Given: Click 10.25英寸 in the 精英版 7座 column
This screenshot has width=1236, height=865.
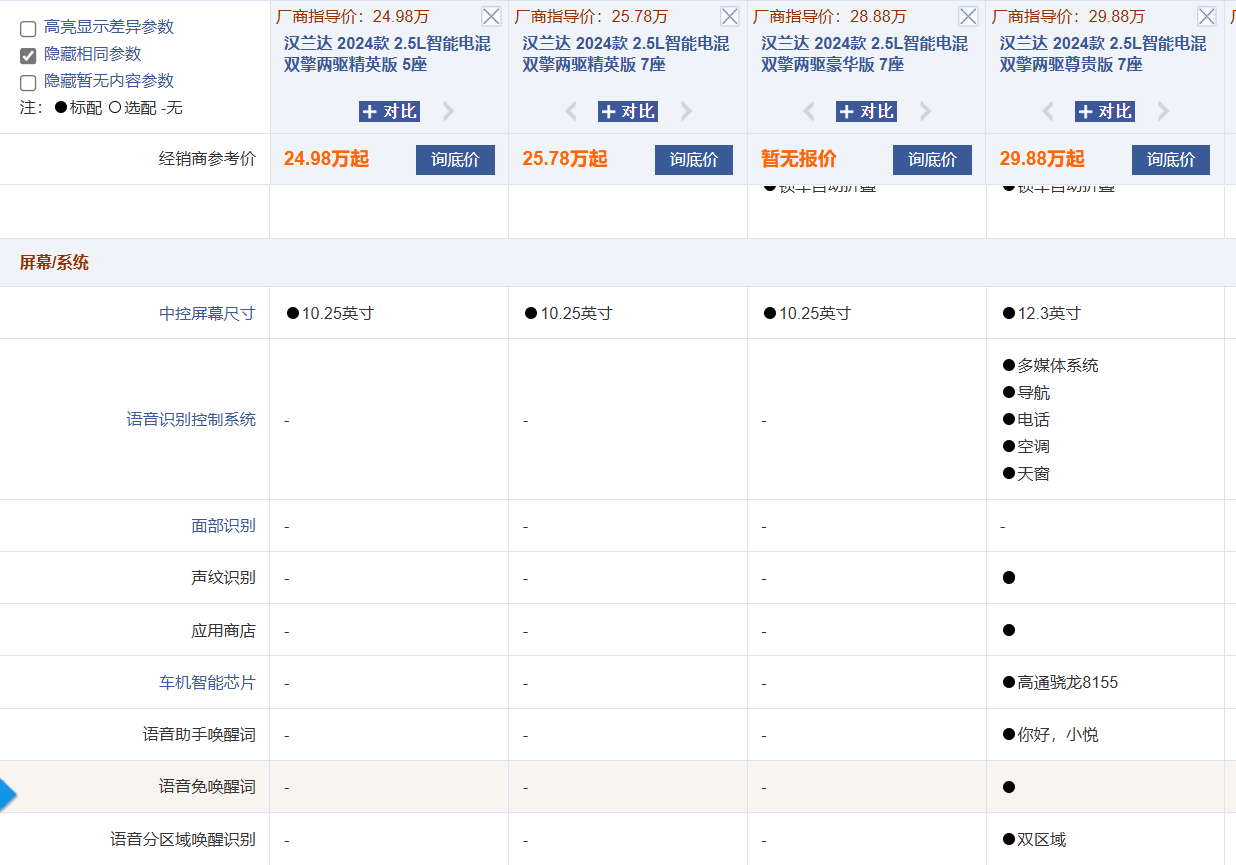Looking at the screenshot, I should [576, 313].
